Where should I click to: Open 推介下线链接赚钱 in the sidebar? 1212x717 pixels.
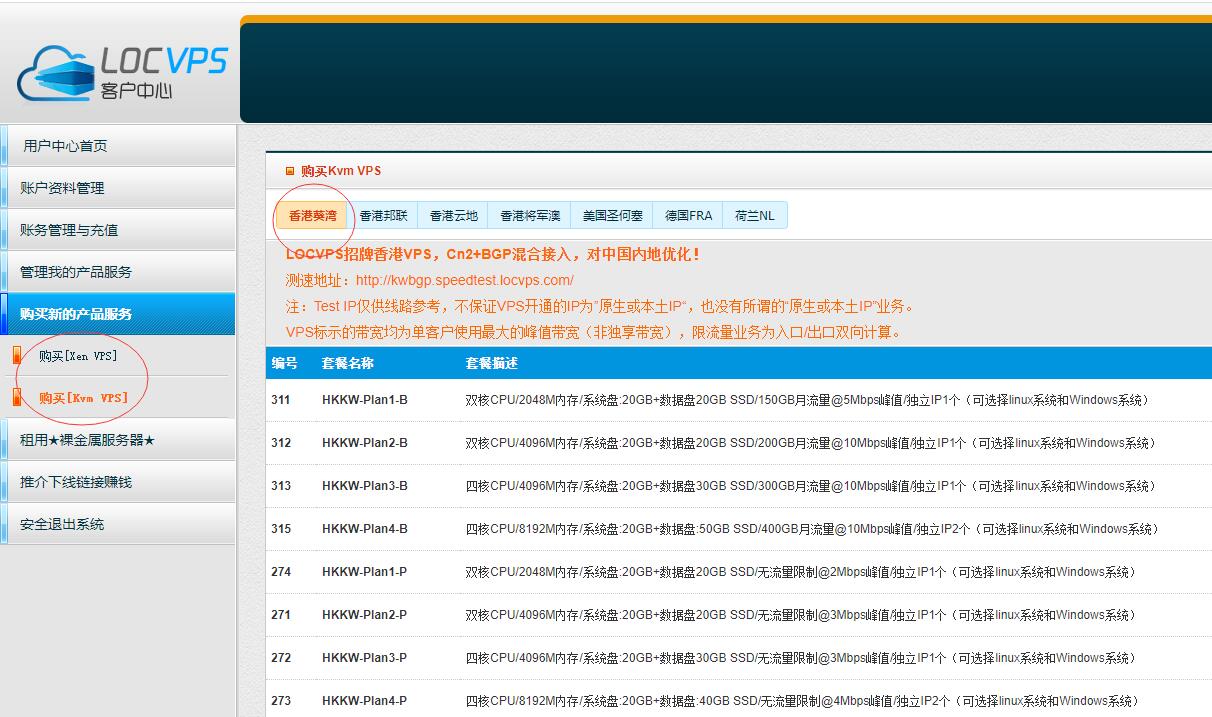pos(118,482)
